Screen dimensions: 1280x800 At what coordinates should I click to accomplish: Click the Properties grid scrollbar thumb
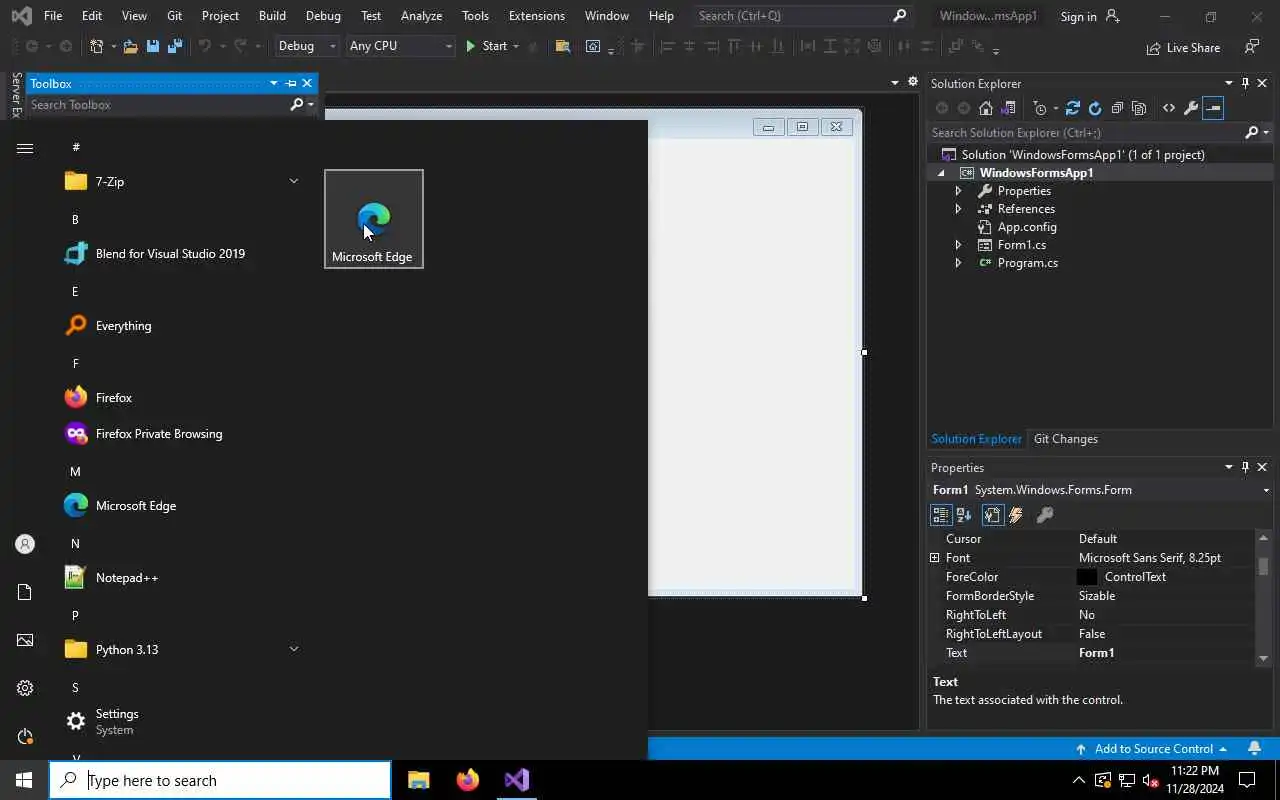click(1263, 566)
